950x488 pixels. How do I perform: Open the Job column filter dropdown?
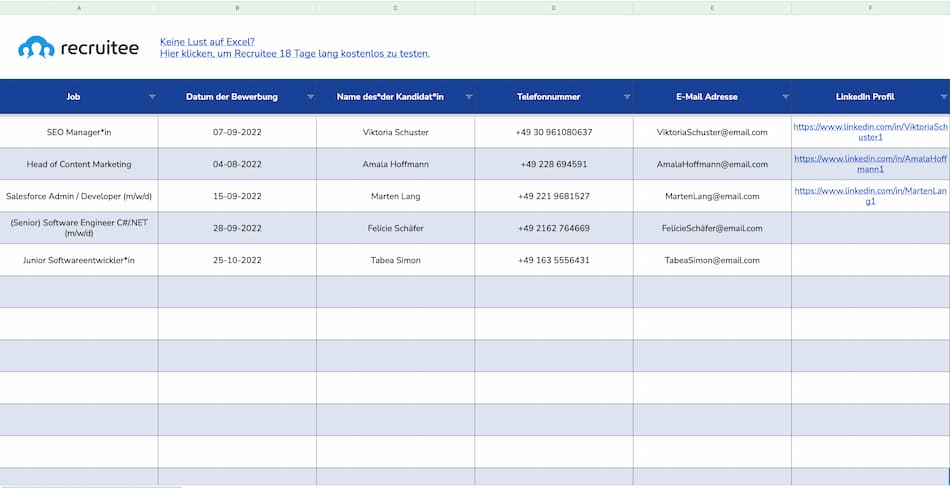pos(152,97)
